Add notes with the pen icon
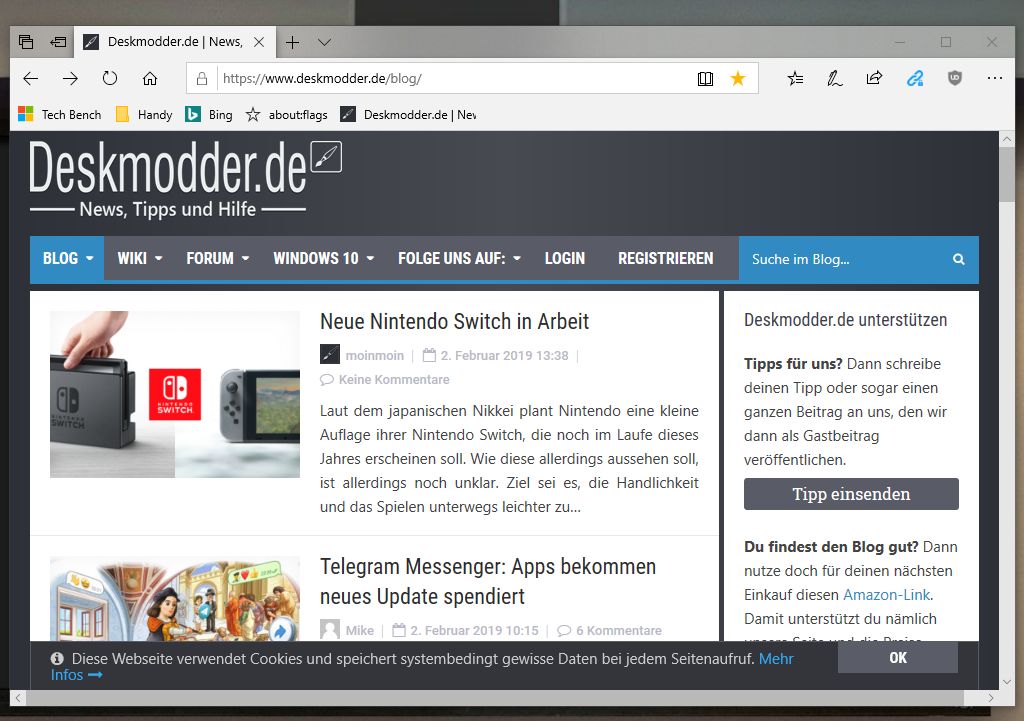1024x721 pixels. (x=835, y=78)
